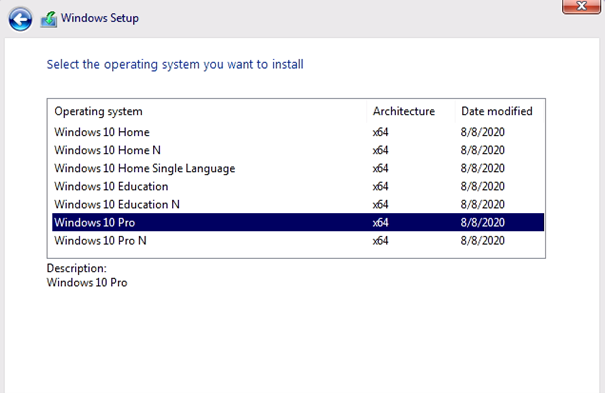Select the highlighted Windows 10 Pro row
Image resolution: width=605 pixels, height=393 pixels.
298,222
